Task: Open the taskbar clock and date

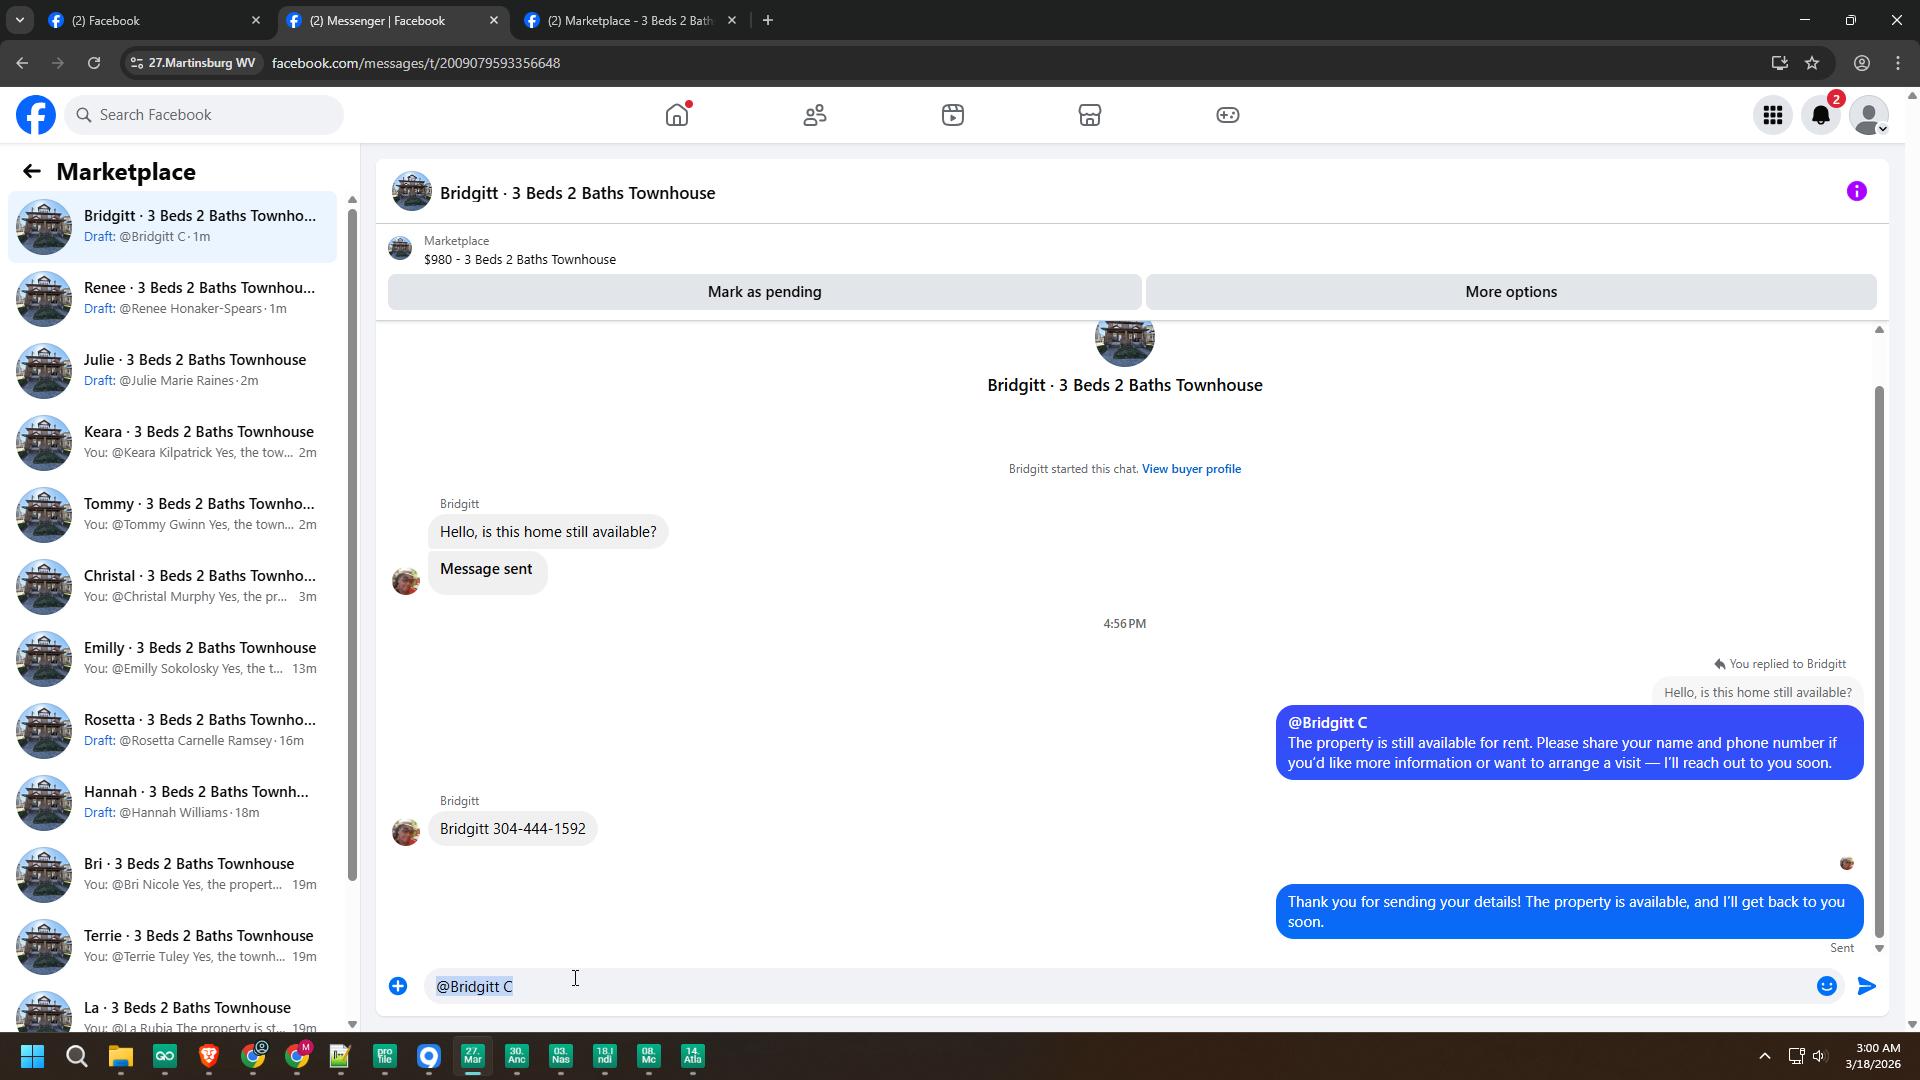Action: tap(1873, 1056)
